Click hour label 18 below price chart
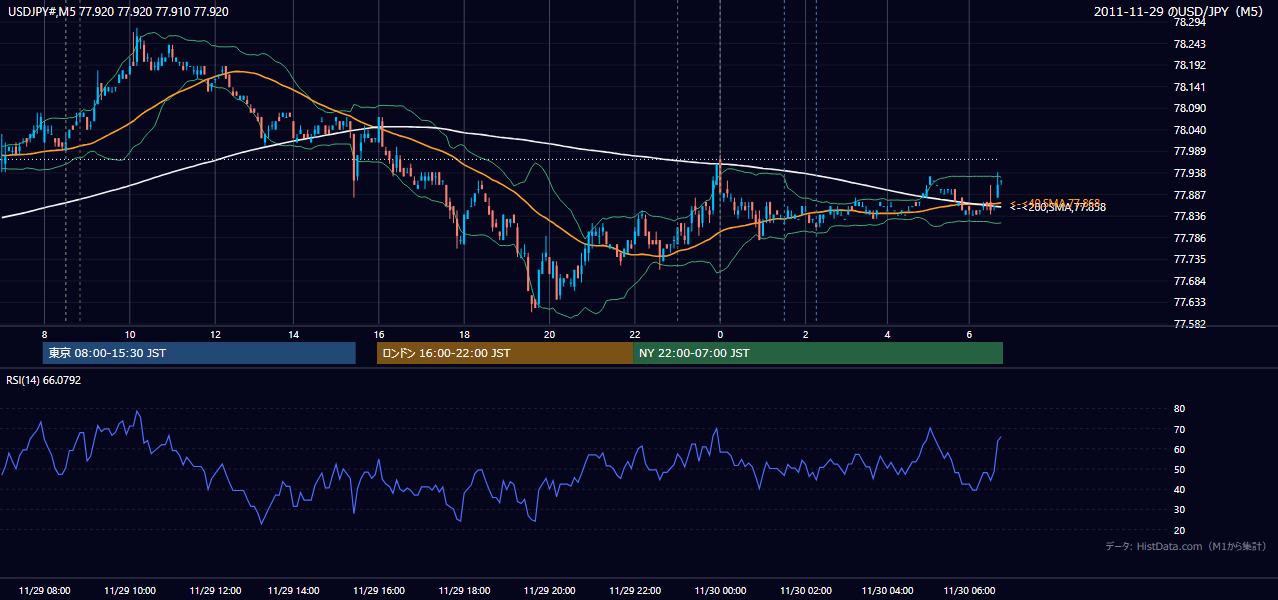This screenshot has height=600, width=1278. click(464, 333)
